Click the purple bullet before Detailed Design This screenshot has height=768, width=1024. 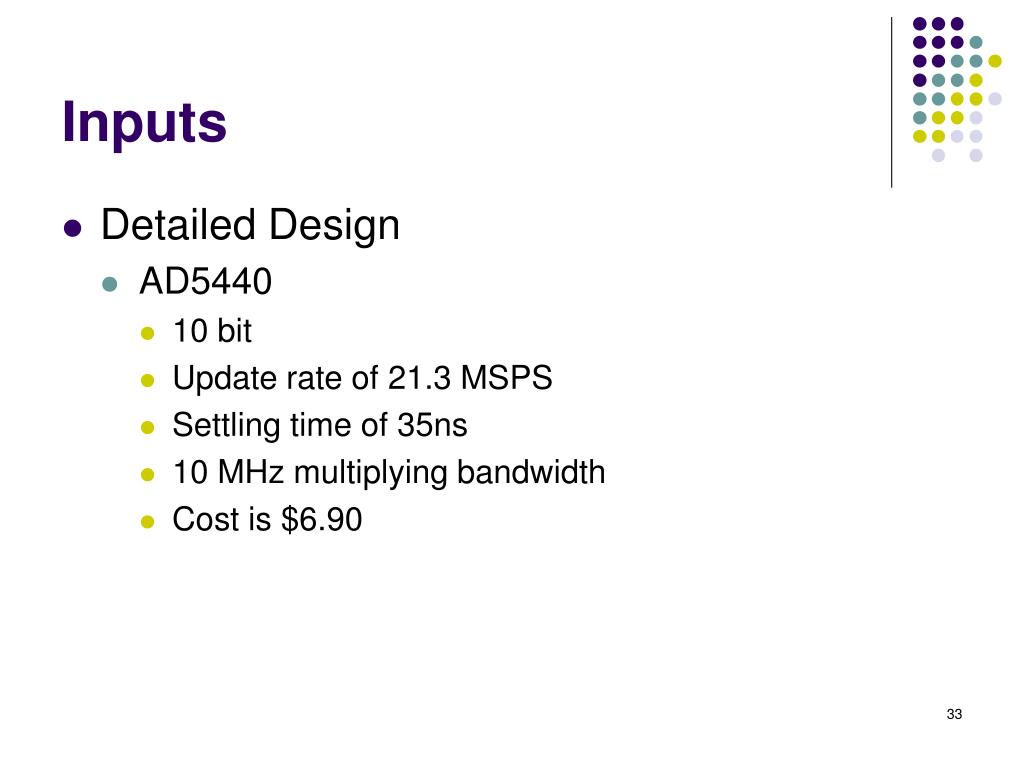click(x=72, y=229)
